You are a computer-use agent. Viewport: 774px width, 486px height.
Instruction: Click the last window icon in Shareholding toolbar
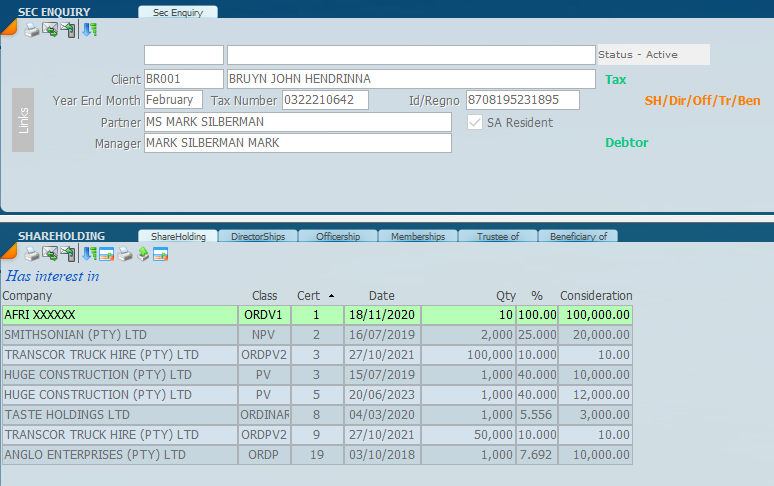click(x=160, y=254)
